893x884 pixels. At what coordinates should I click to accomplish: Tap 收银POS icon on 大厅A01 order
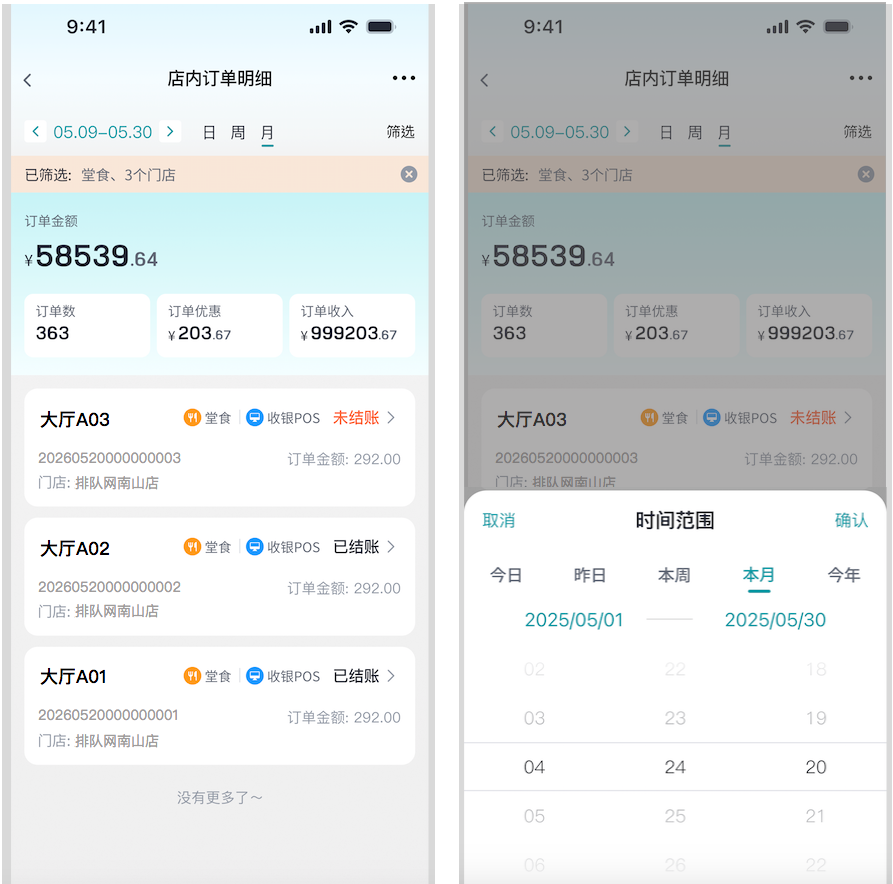click(255, 676)
